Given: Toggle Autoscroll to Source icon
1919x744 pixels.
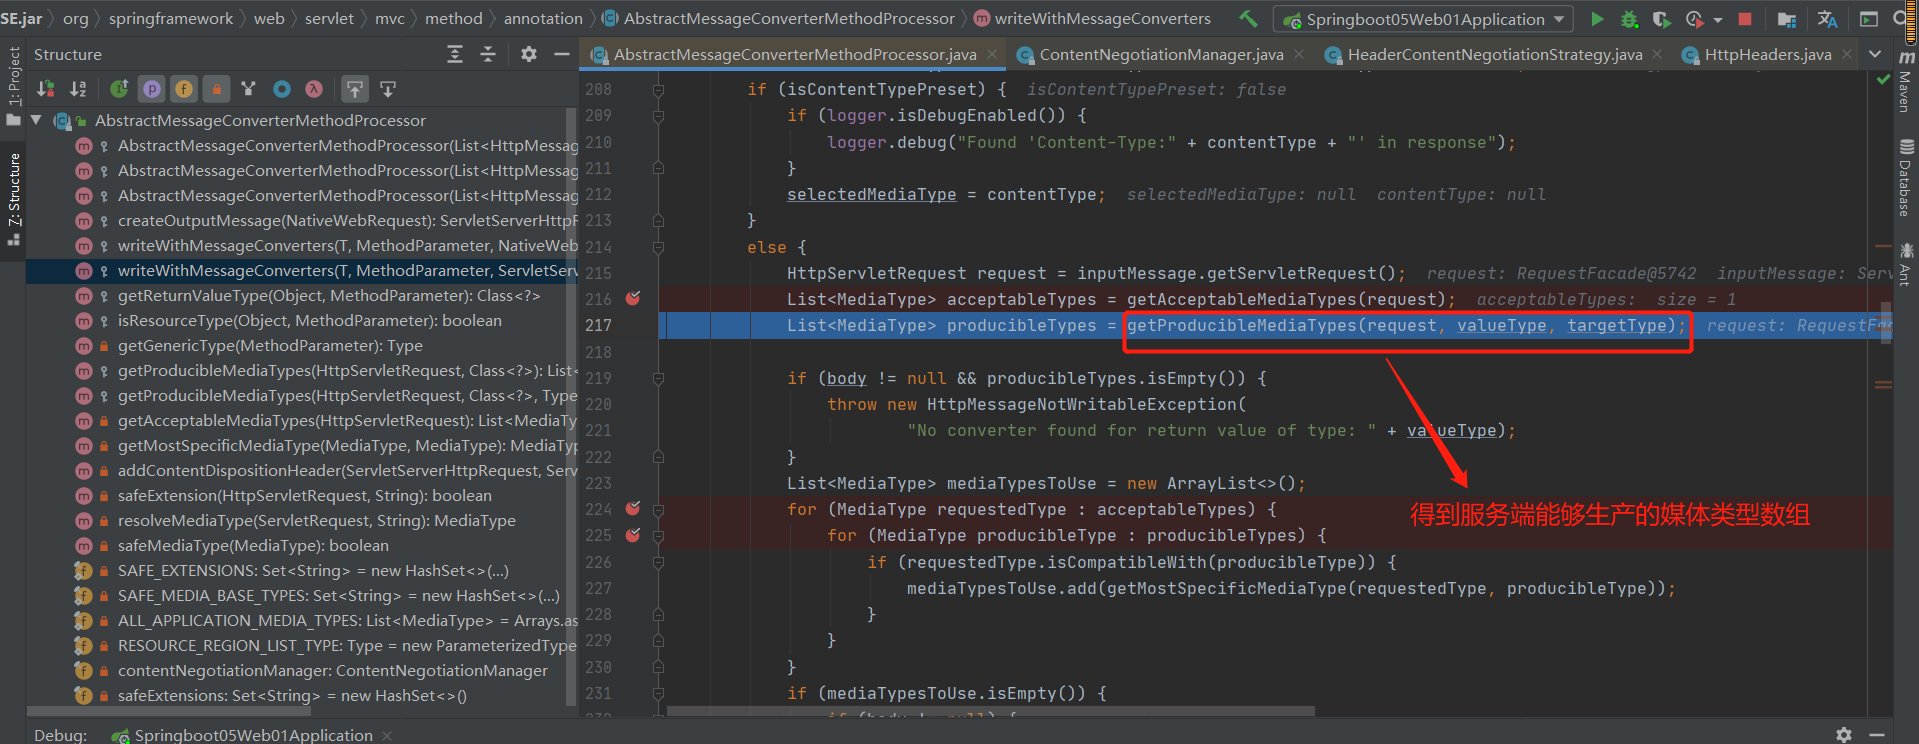Looking at the screenshot, I should (355, 89).
